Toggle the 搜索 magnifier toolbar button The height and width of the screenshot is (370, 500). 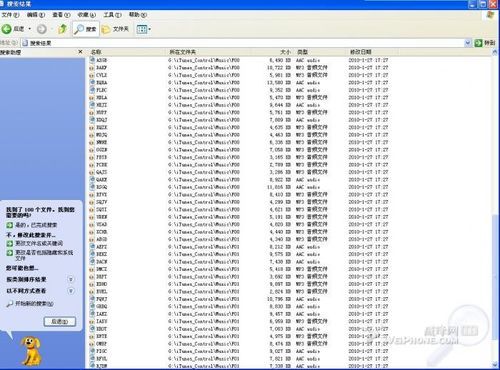click(x=86, y=29)
